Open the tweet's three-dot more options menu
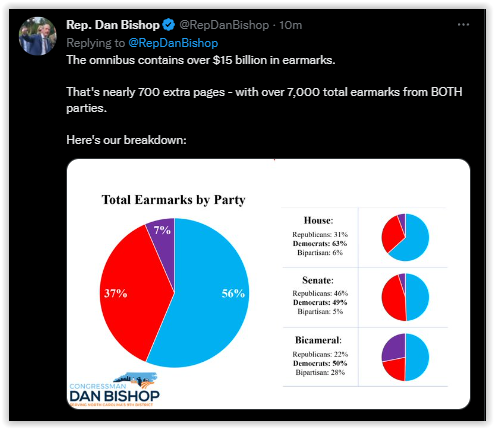Screen dimensions: 494x429 [x=463, y=25]
